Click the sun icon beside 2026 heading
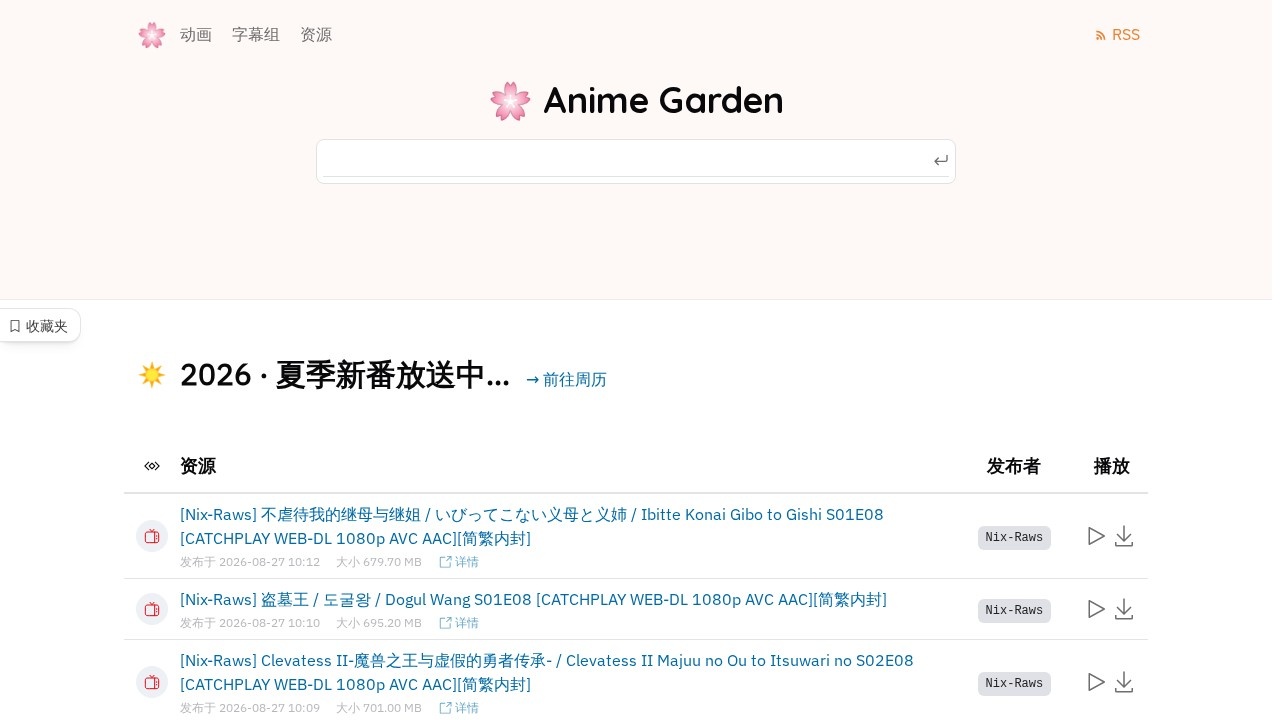 (x=152, y=375)
